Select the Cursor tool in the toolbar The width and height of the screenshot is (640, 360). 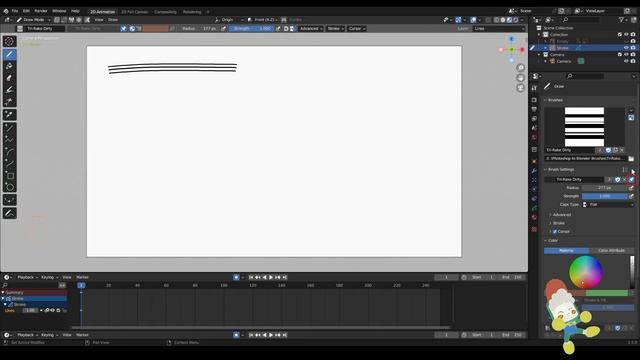click(9, 41)
